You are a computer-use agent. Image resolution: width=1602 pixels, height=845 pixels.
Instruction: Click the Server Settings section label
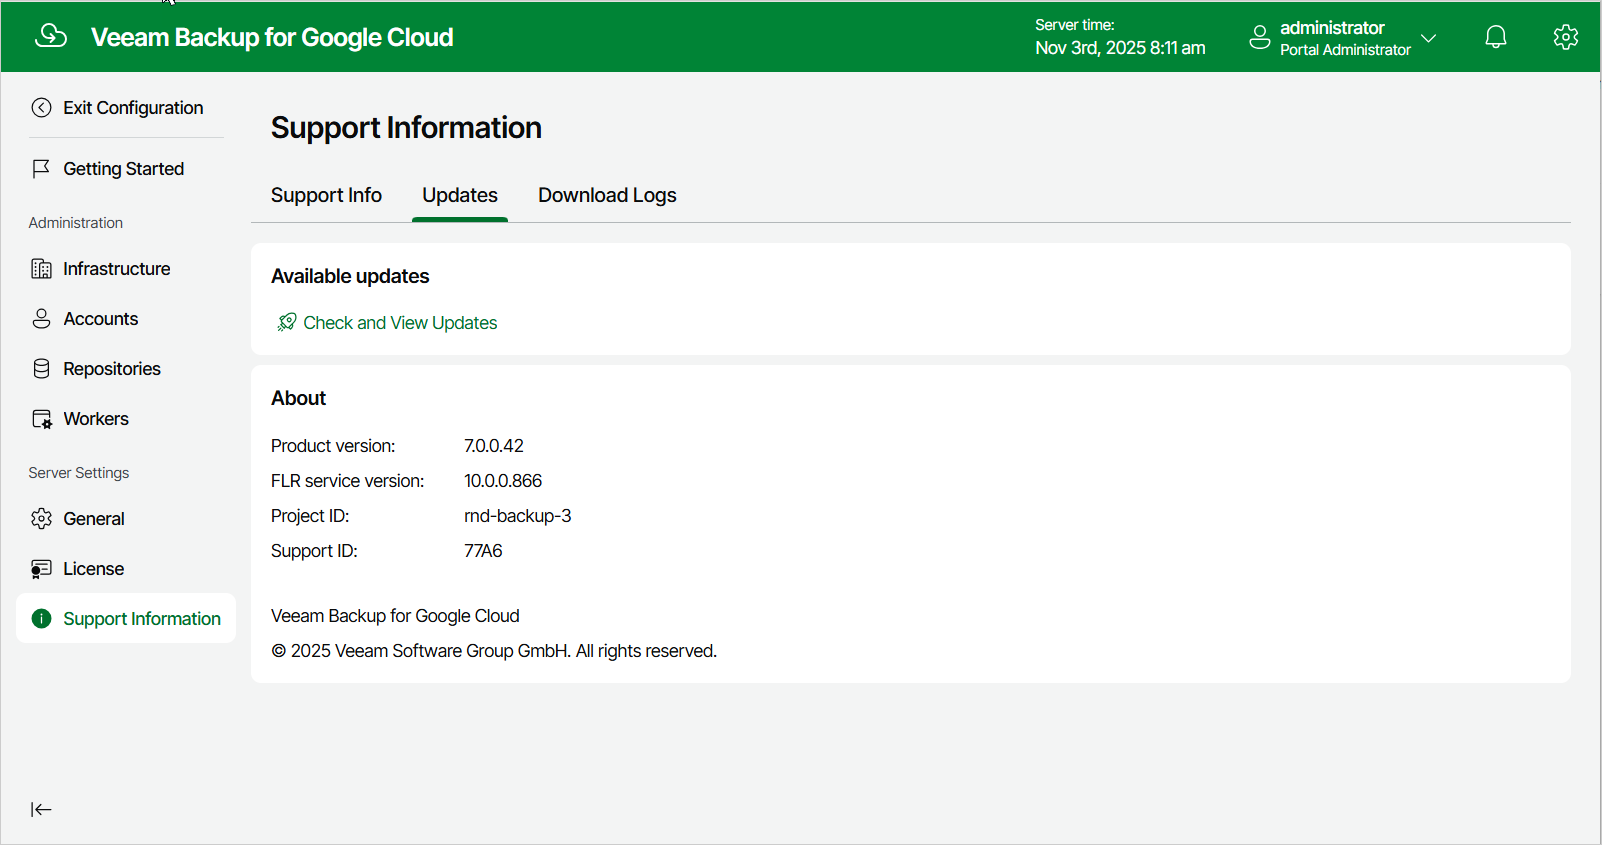tap(79, 473)
